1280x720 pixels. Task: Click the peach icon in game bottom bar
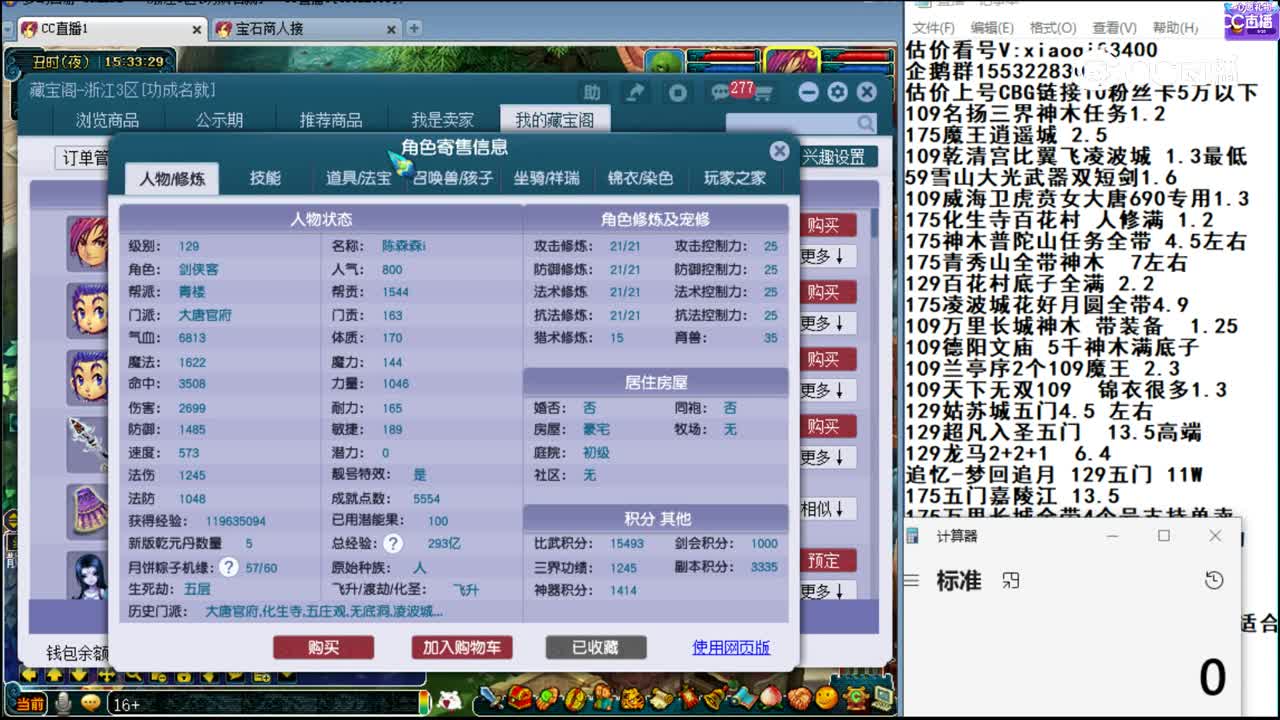[770, 698]
